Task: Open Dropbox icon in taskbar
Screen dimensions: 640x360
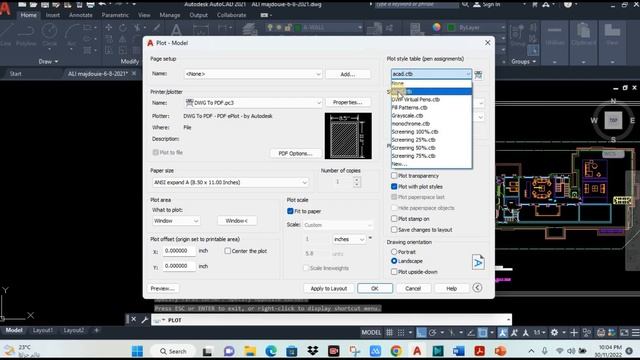Action: click(x=313, y=351)
